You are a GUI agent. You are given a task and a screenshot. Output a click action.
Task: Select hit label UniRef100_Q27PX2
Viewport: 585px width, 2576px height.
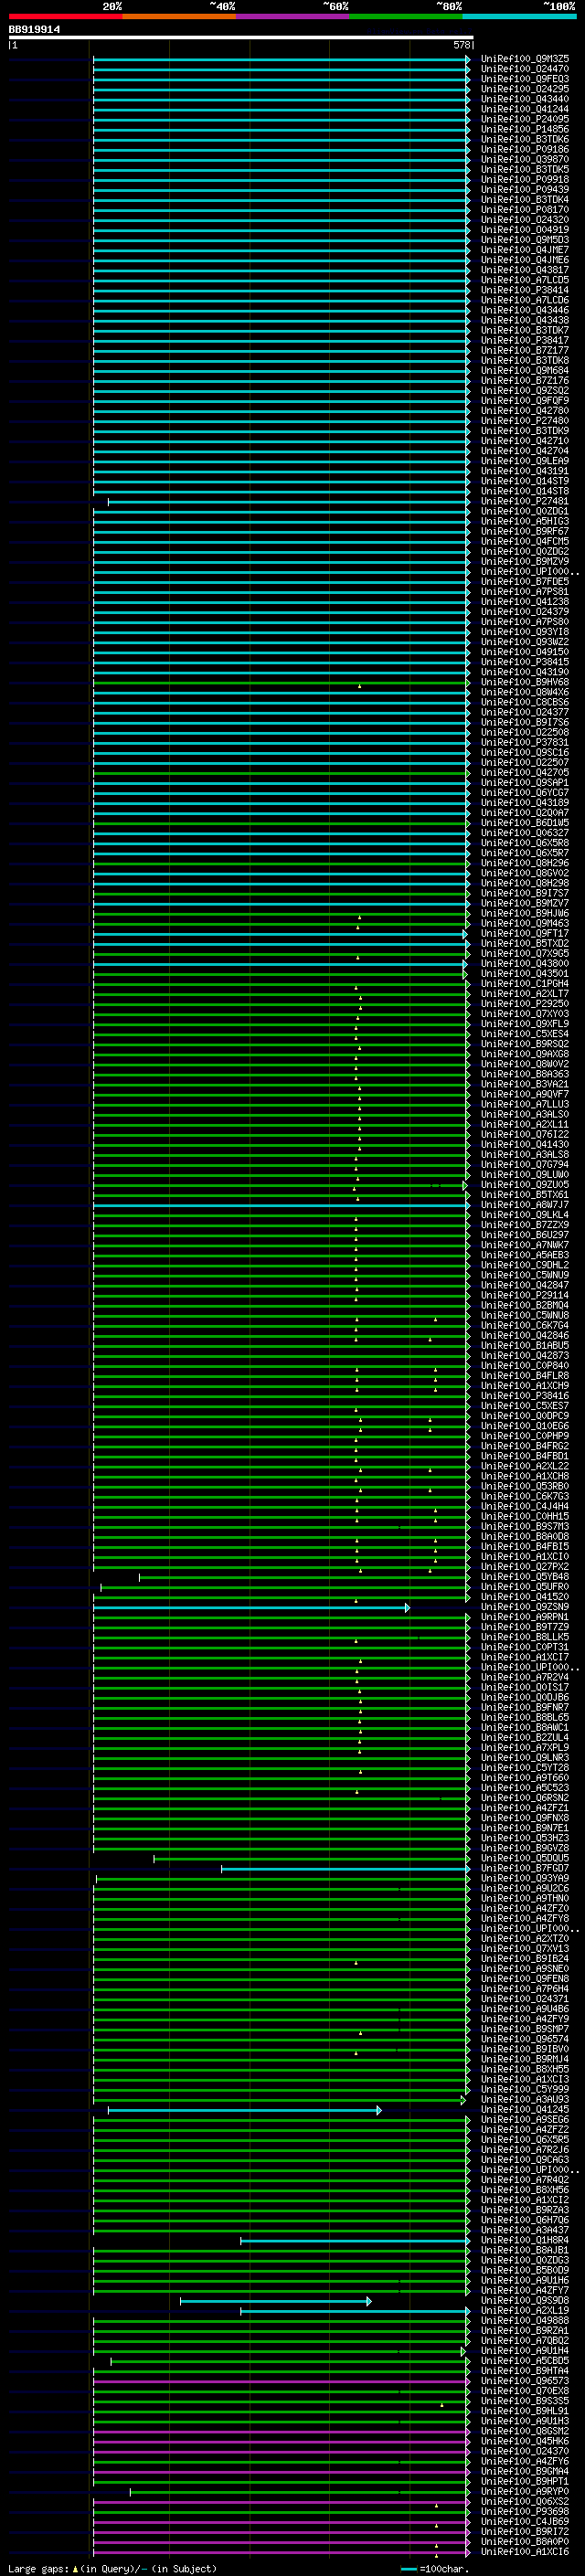(525, 1567)
